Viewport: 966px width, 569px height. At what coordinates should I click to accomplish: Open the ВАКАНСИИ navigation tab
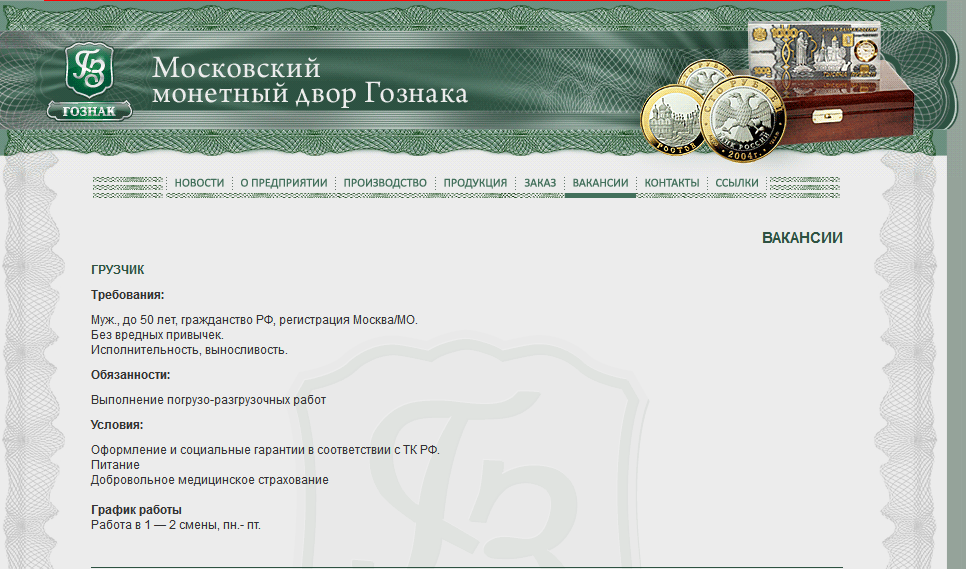point(600,183)
